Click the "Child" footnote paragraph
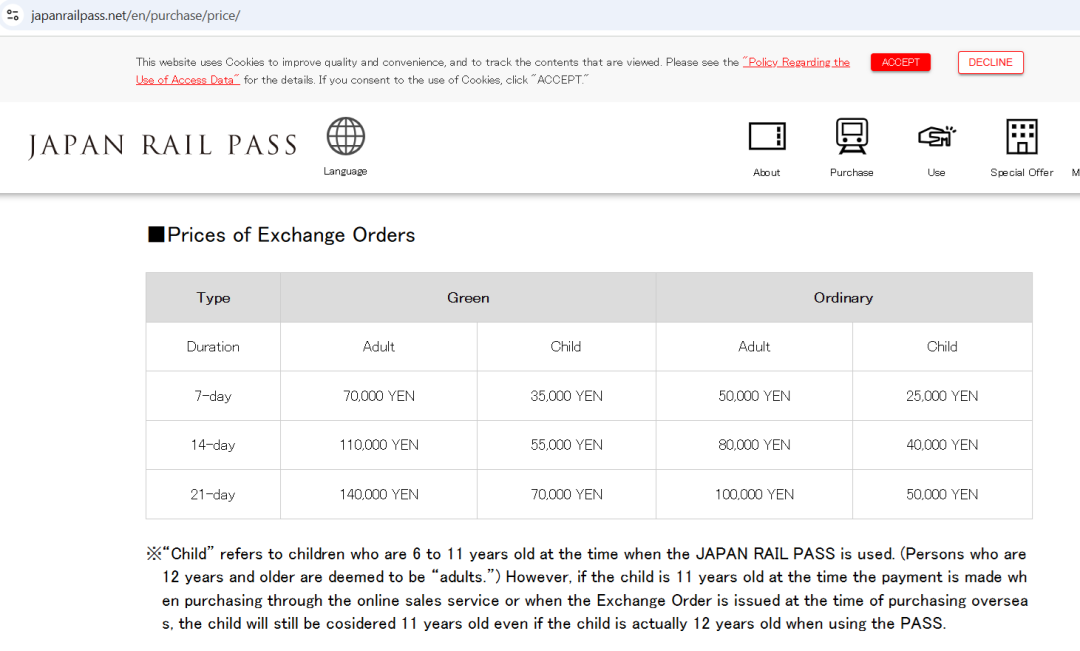Image resolution: width=1080 pixels, height=651 pixels. coord(587,589)
